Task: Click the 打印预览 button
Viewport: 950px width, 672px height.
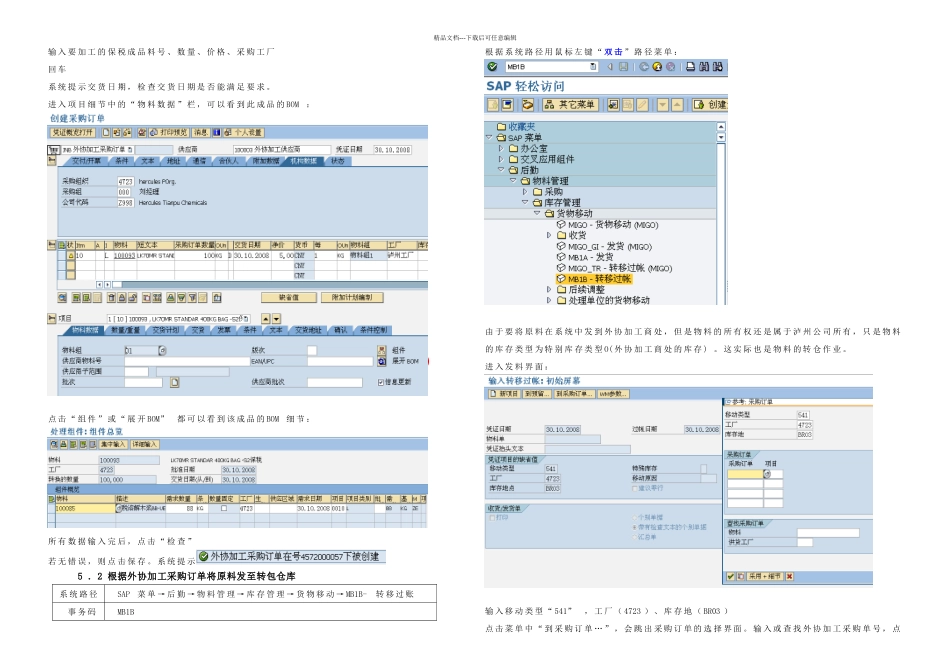Action: point(168,132)
